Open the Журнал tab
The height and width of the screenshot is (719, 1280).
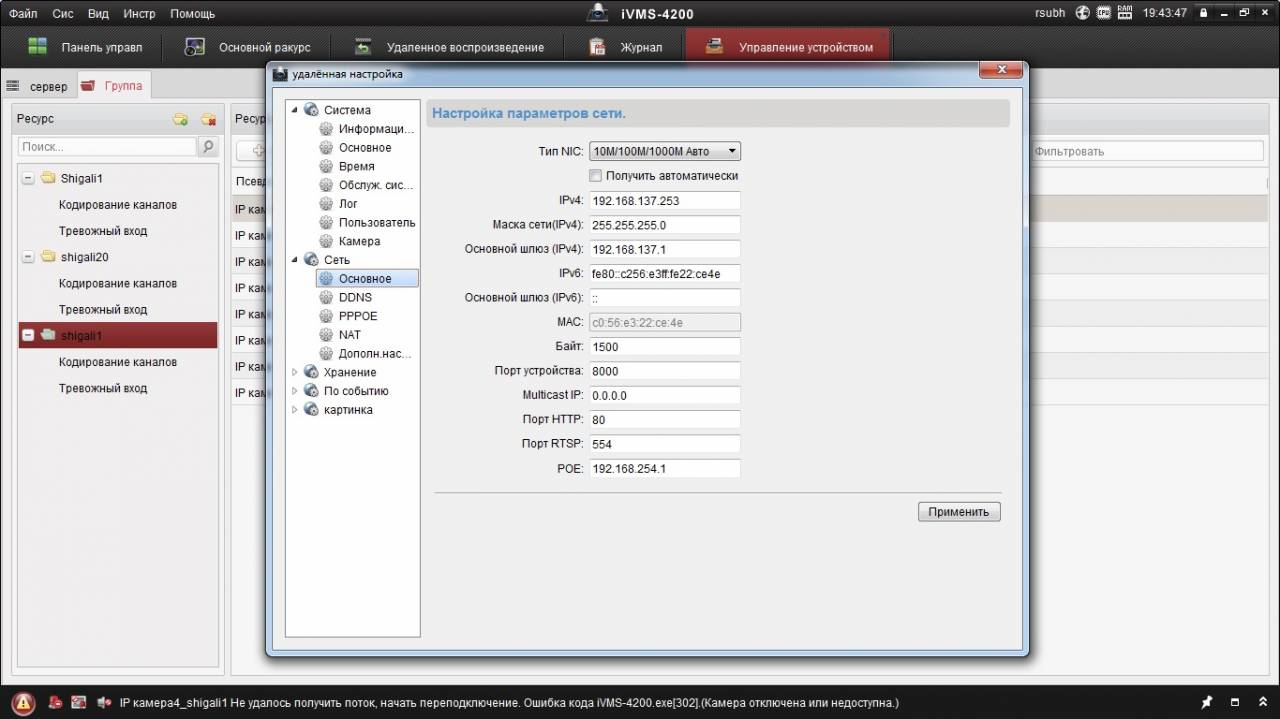(x=625, y=47)
